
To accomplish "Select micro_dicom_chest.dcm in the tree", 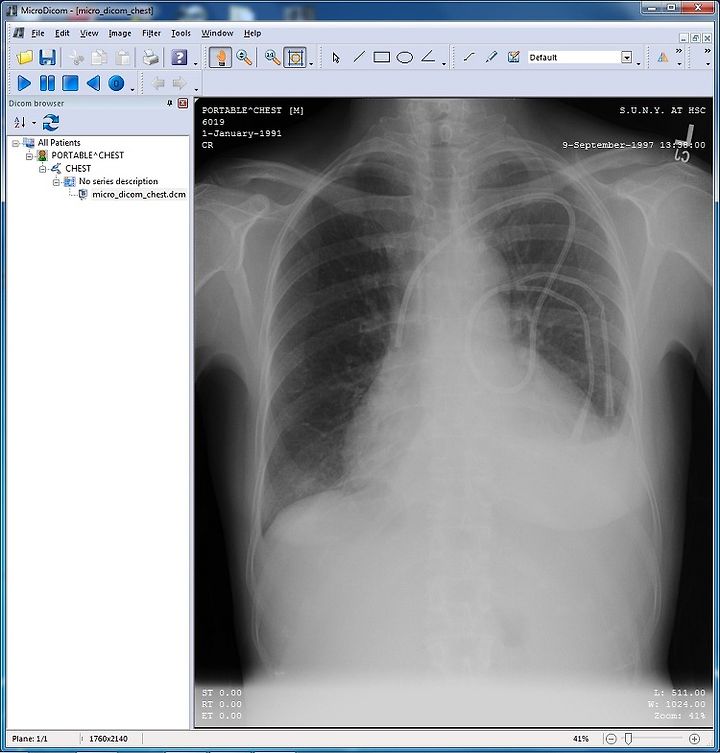I will pyautogui.click(x=139, y=194).
